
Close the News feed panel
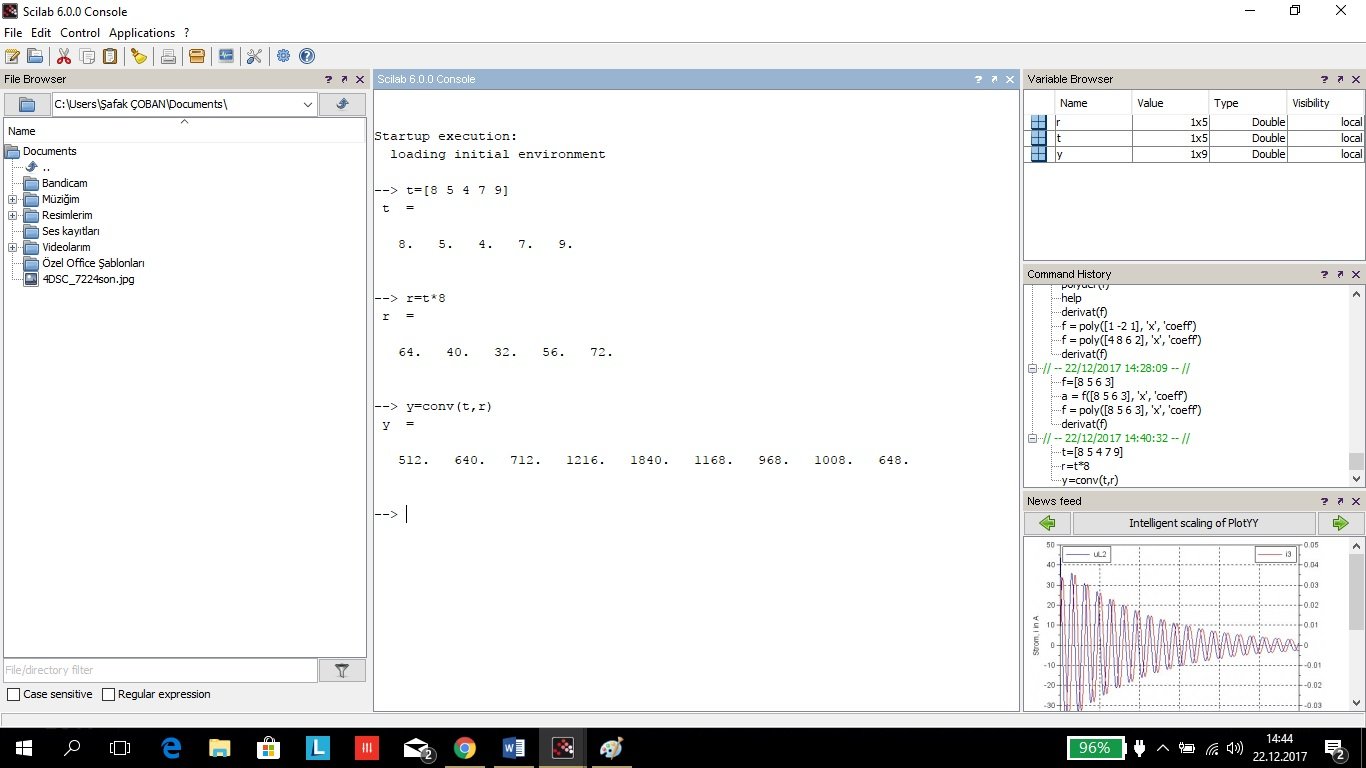pyautogui.click(x=1355, y=501)
